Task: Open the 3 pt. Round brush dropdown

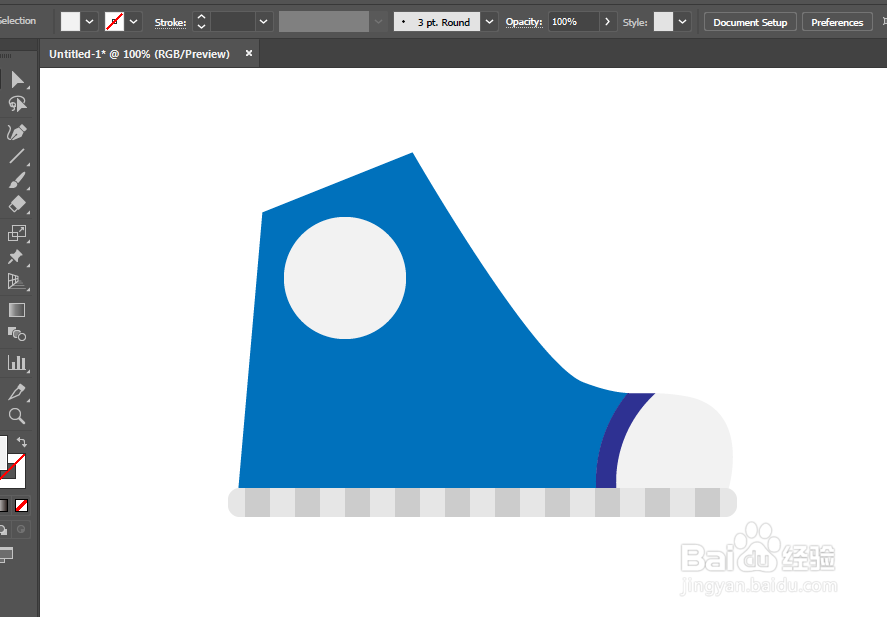Action: (489, 22)
